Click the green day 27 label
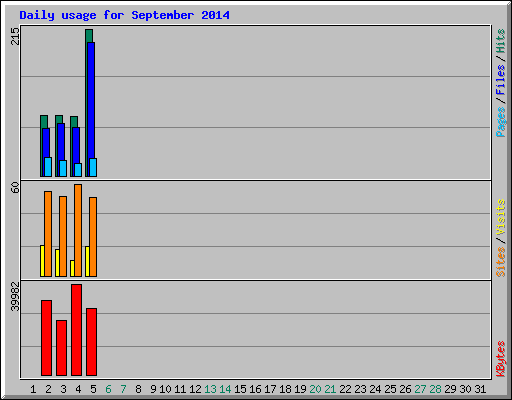 [420, 389]
